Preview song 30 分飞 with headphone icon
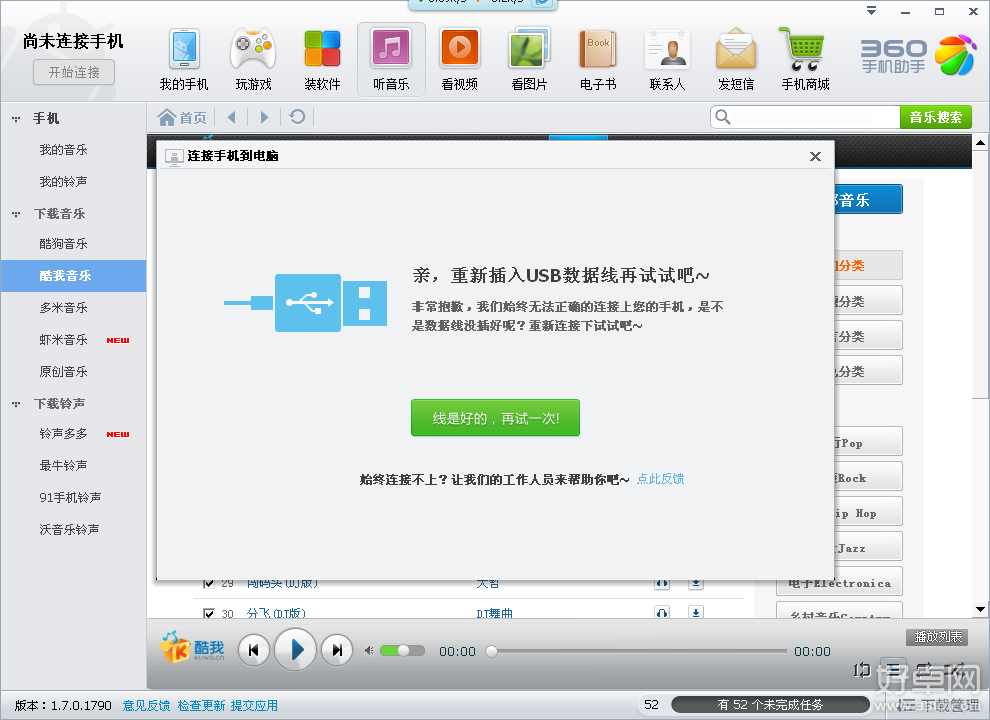This screenshot has width=990, height=720. click(x=662, y=613)
